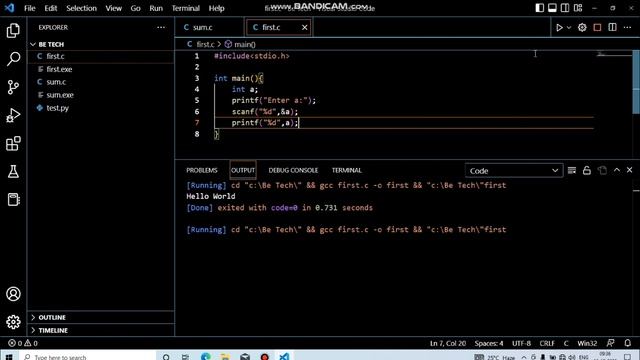The width and height of the screenshot is (640, 360).
Task: Select first.c in the explorer tree
Action: [x=101, y=56]
